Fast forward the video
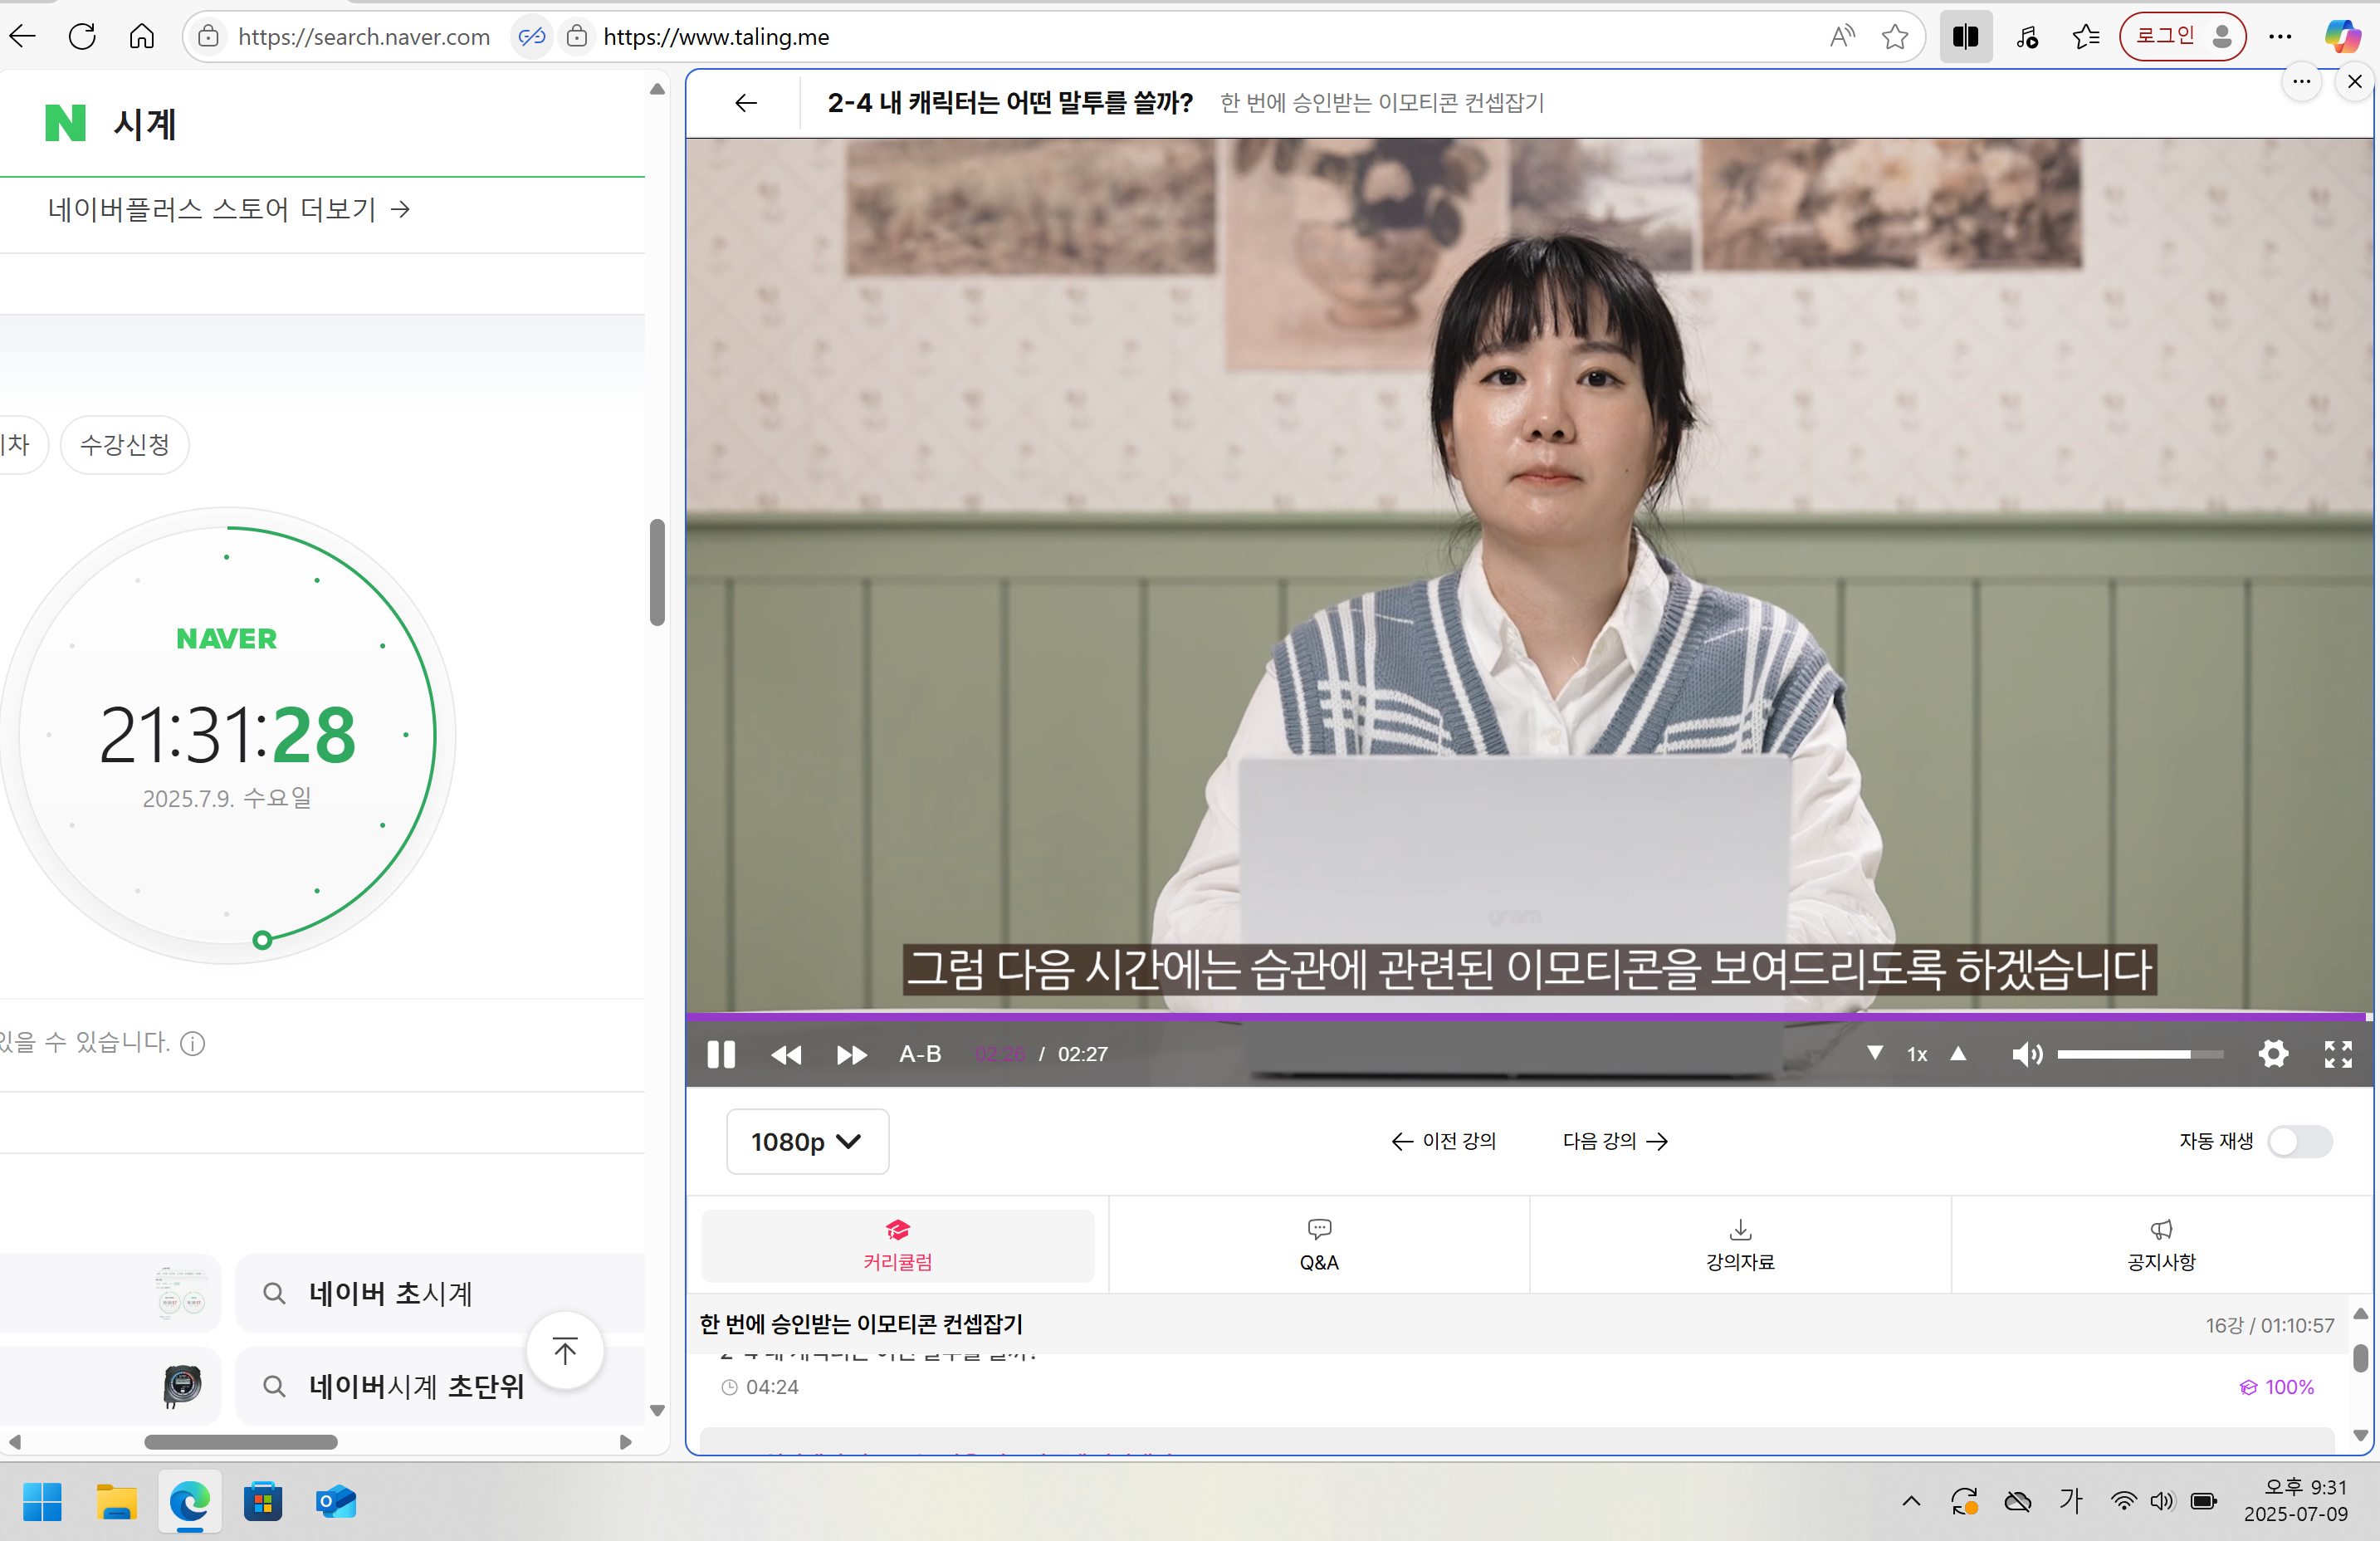2380x1541 pixels. click(851, 1054)
